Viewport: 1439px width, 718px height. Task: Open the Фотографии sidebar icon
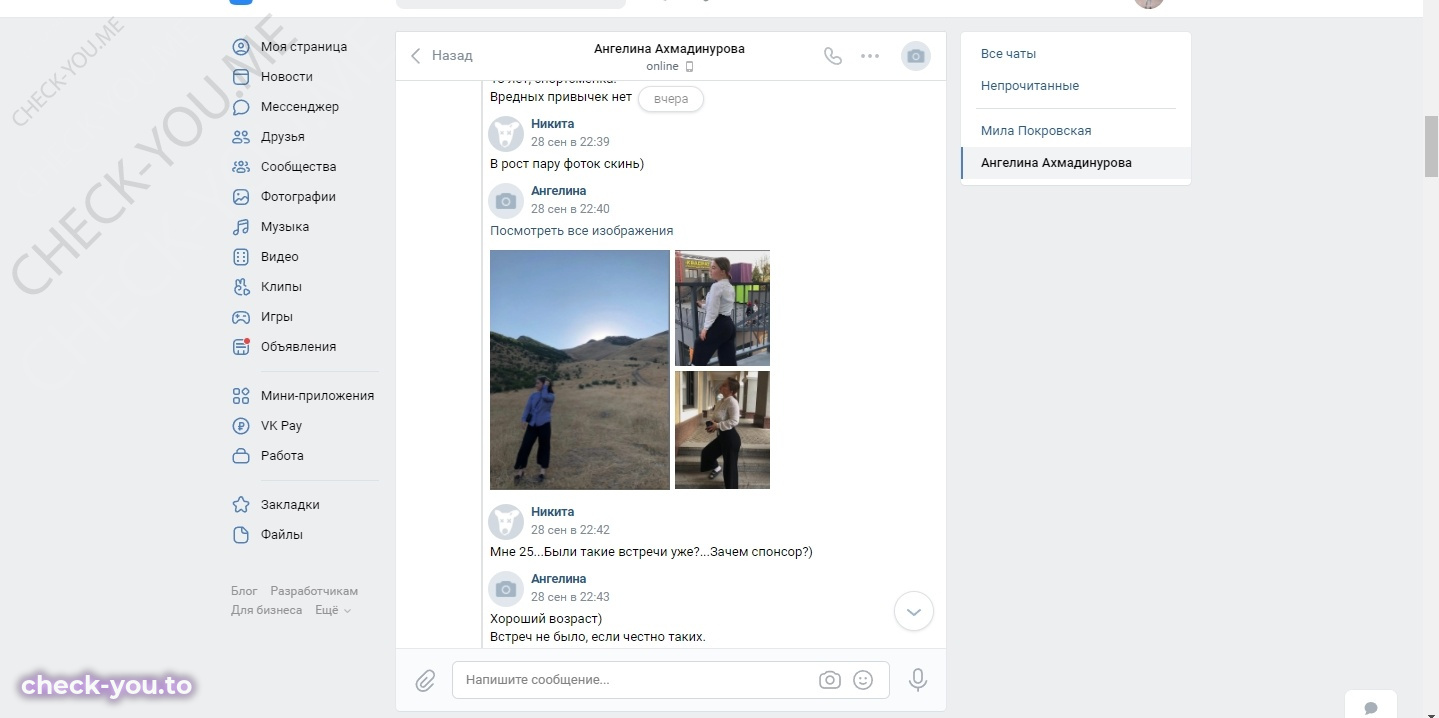(240, 197)
